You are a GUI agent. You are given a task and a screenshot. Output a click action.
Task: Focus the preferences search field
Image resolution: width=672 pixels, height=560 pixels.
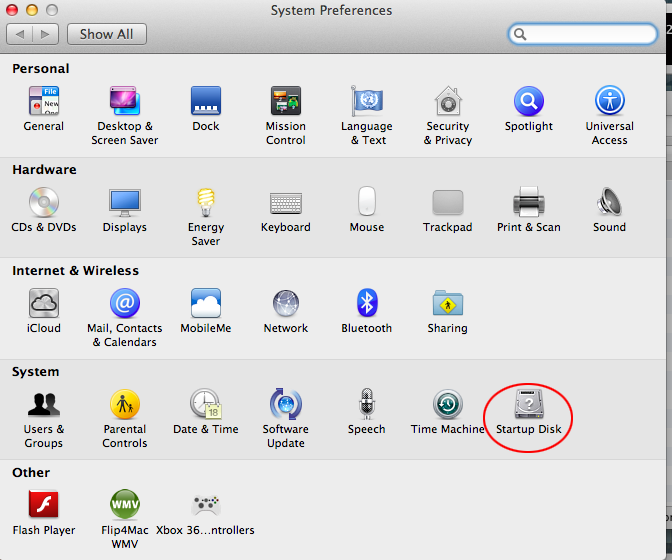582,34
